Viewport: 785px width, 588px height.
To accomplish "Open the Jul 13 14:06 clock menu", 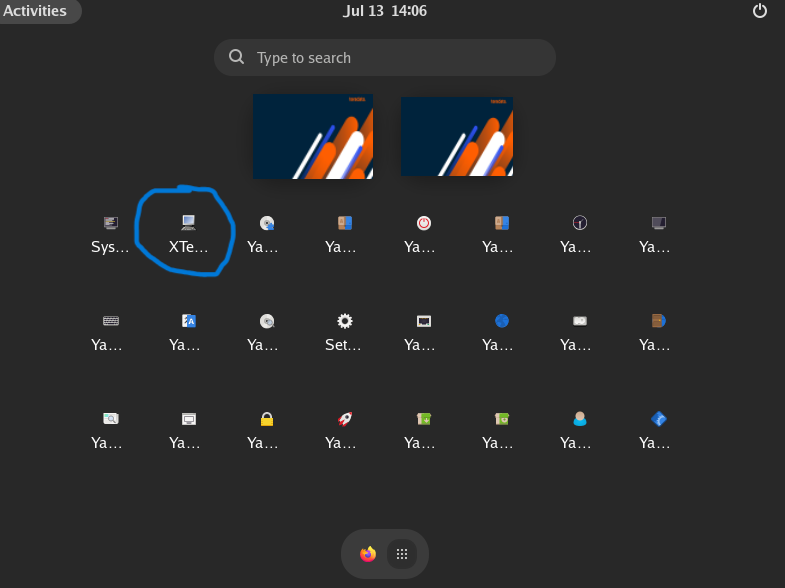I will 385,11.
